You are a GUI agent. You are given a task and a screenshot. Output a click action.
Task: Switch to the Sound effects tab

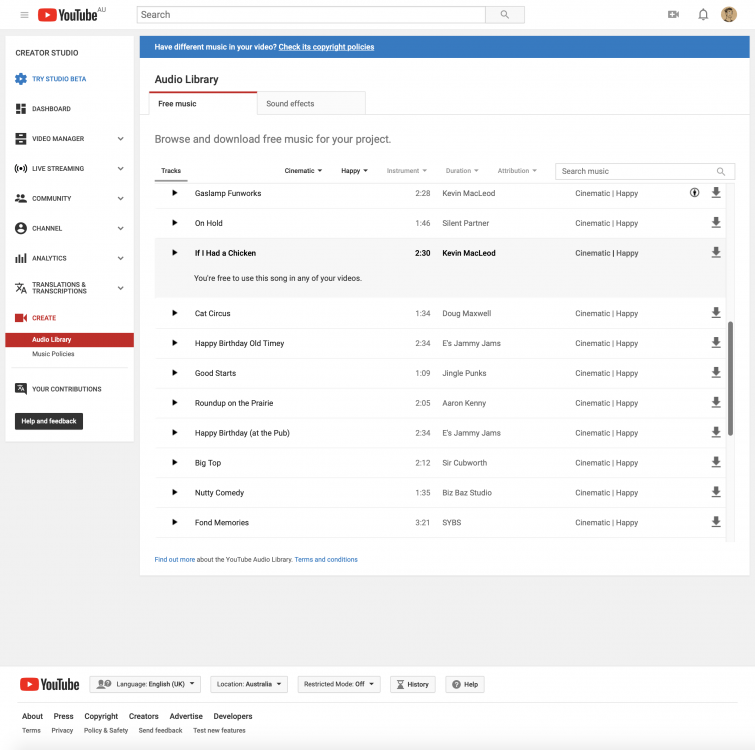pyautogui.click(x=311, y=103)
